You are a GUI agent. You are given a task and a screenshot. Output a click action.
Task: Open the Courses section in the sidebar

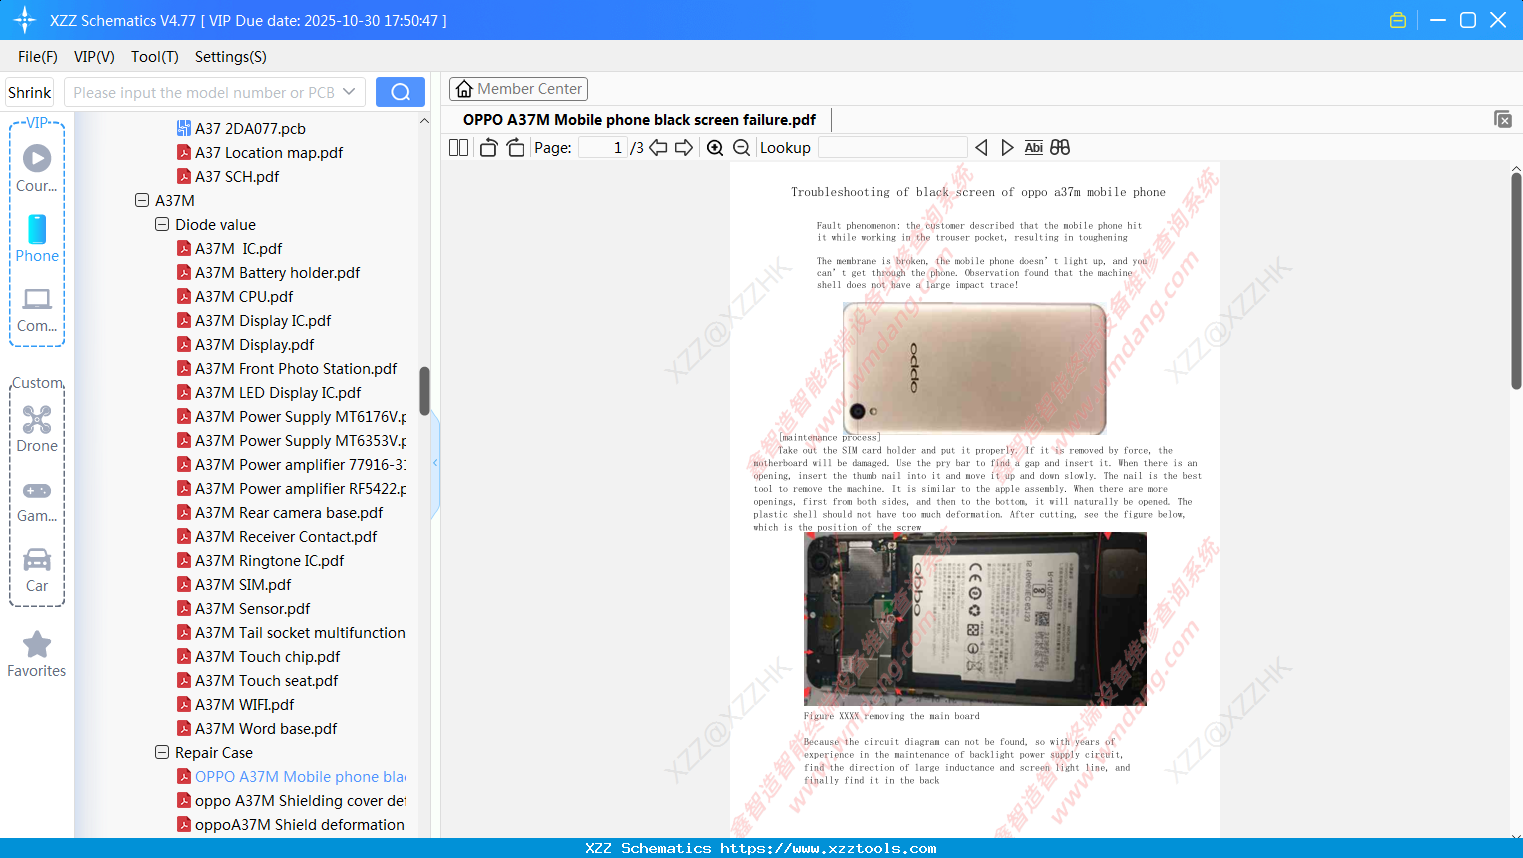(37, 168)
